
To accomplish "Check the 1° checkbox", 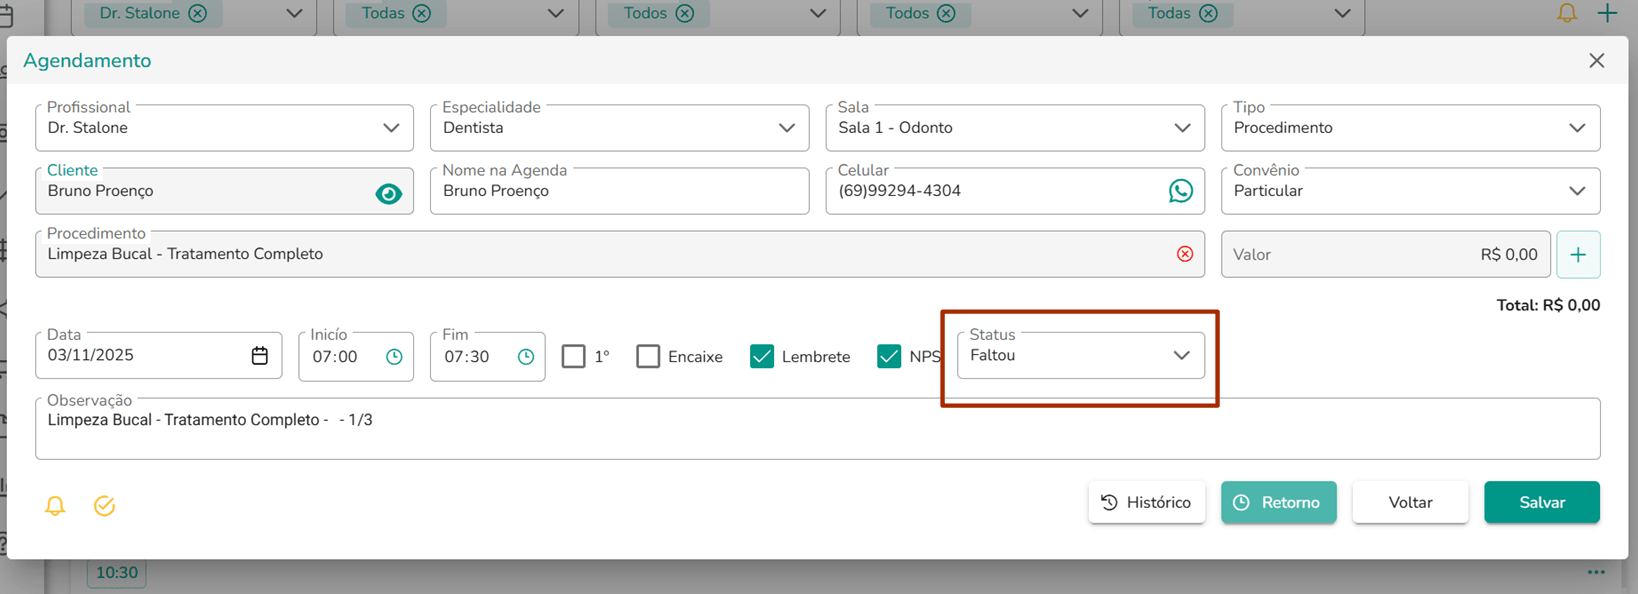I will click(573, 356).
